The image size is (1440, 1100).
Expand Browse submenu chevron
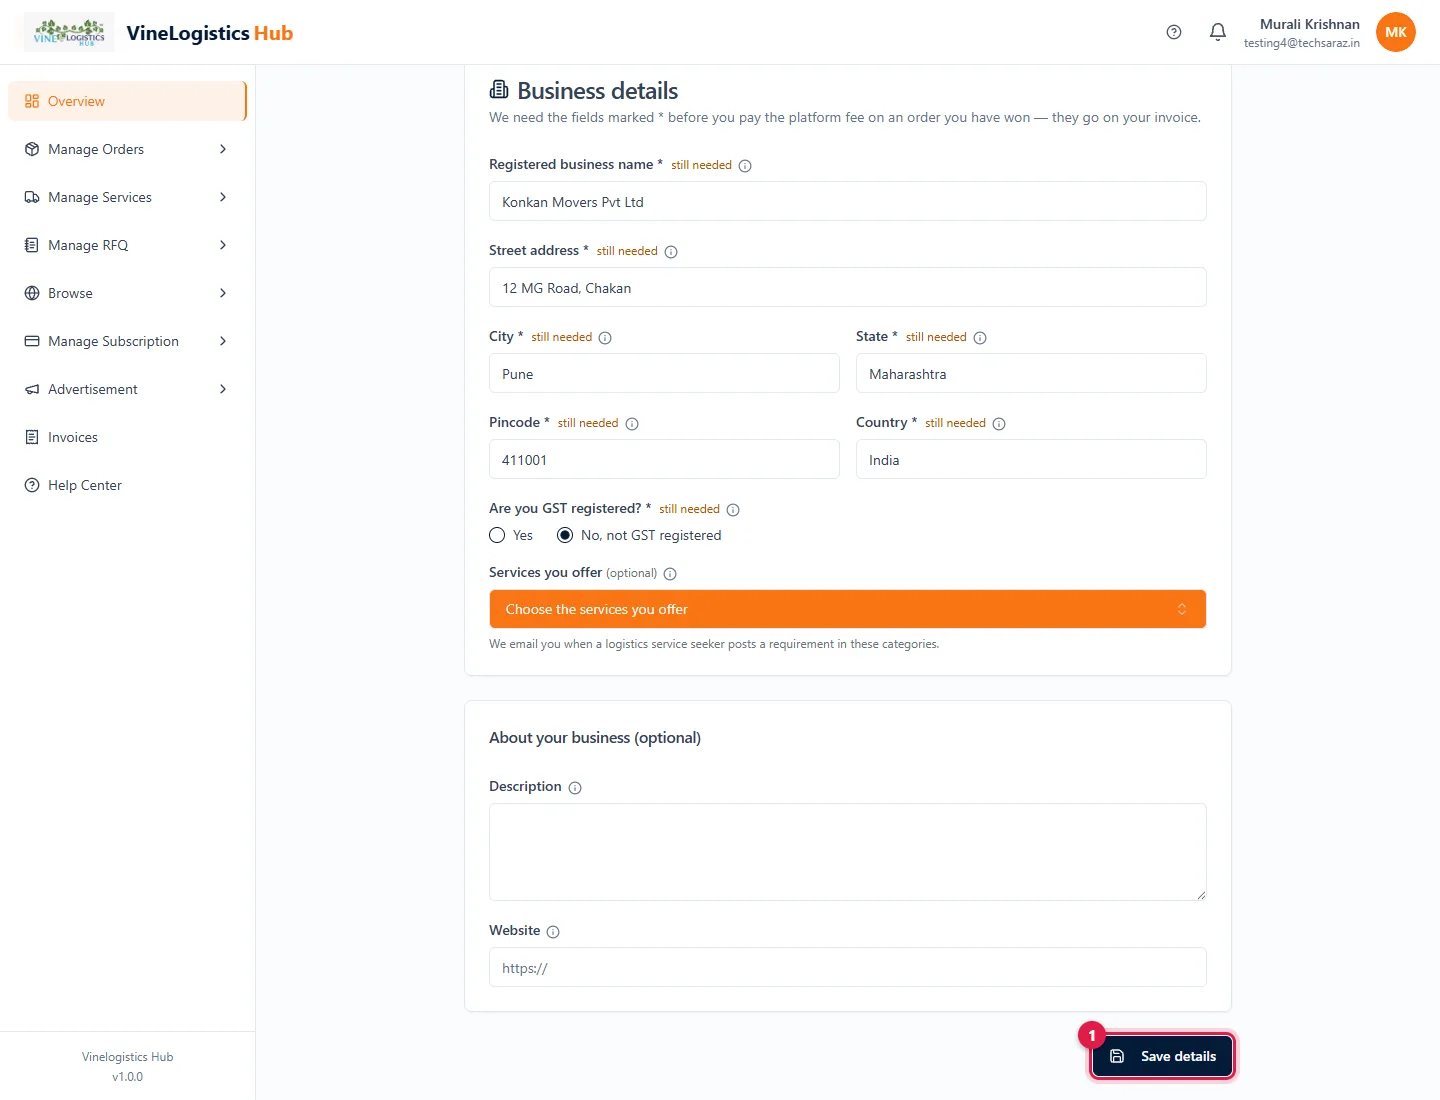point(223,293)
